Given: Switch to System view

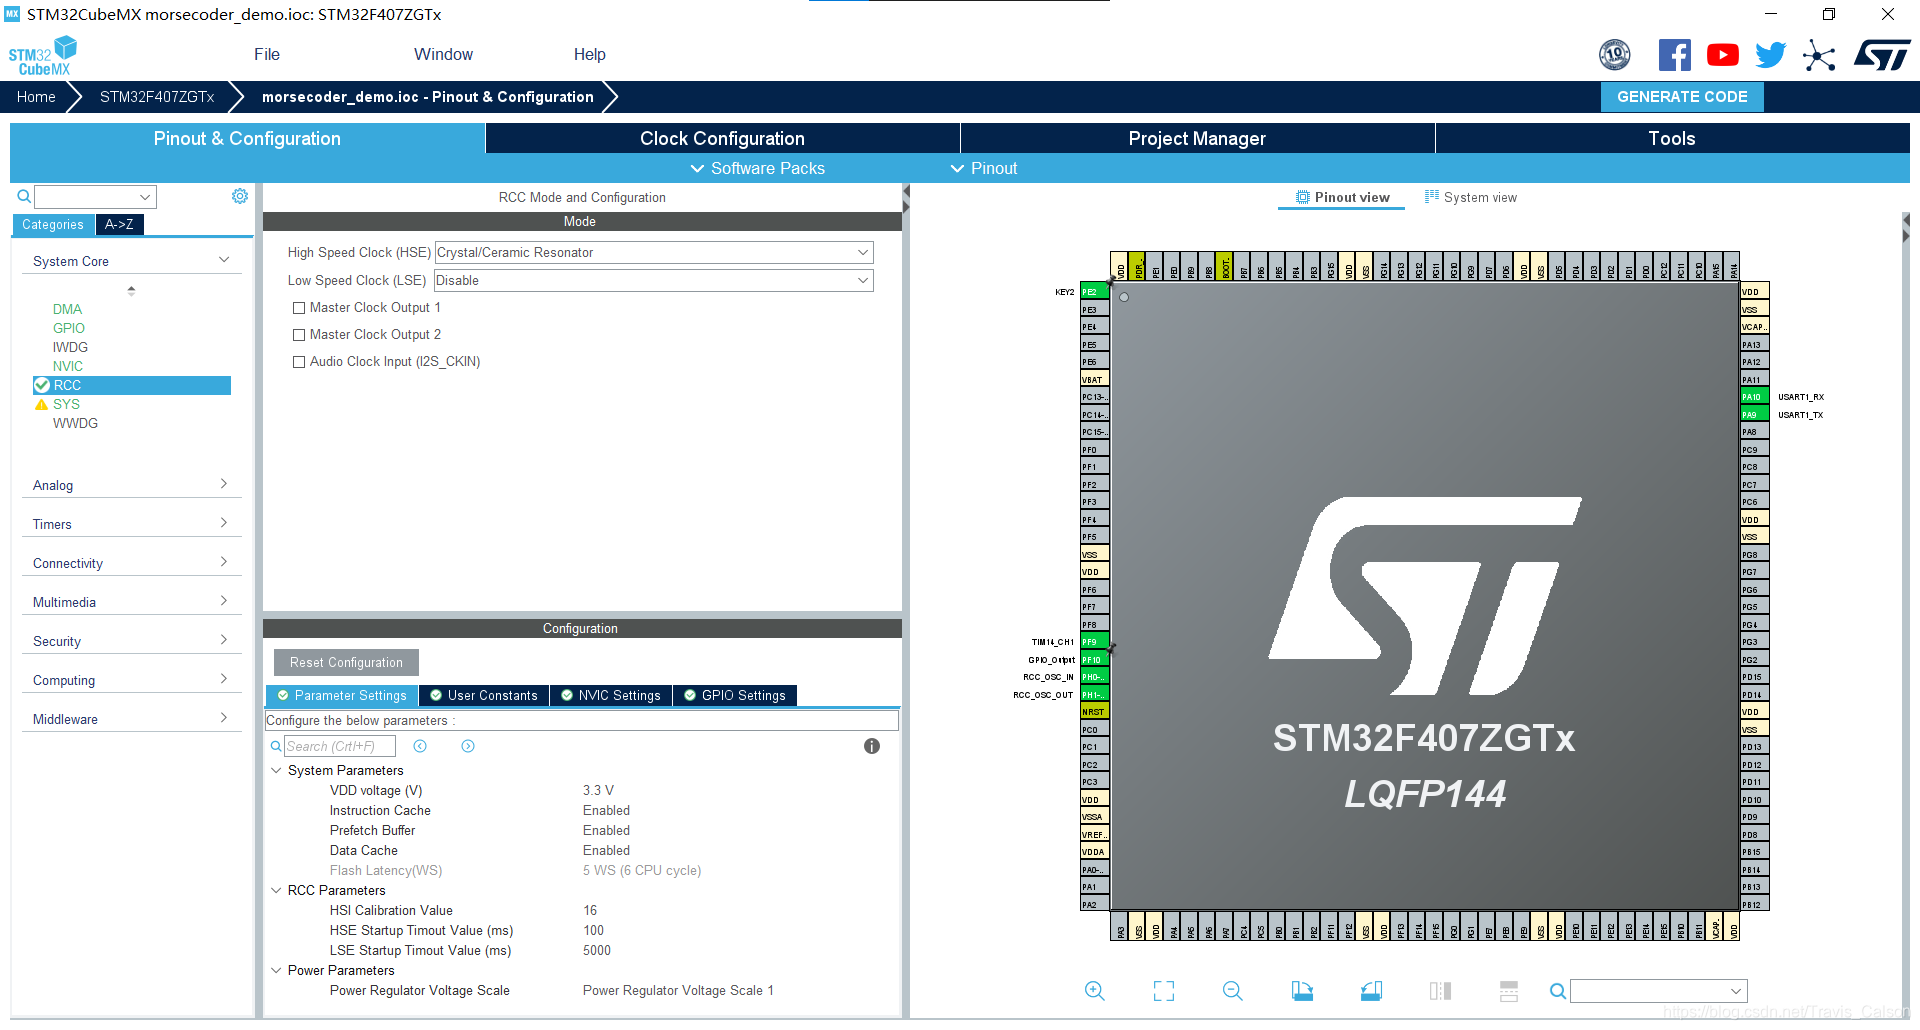Looking at the screenshot, I should [x=1470, y=197].
